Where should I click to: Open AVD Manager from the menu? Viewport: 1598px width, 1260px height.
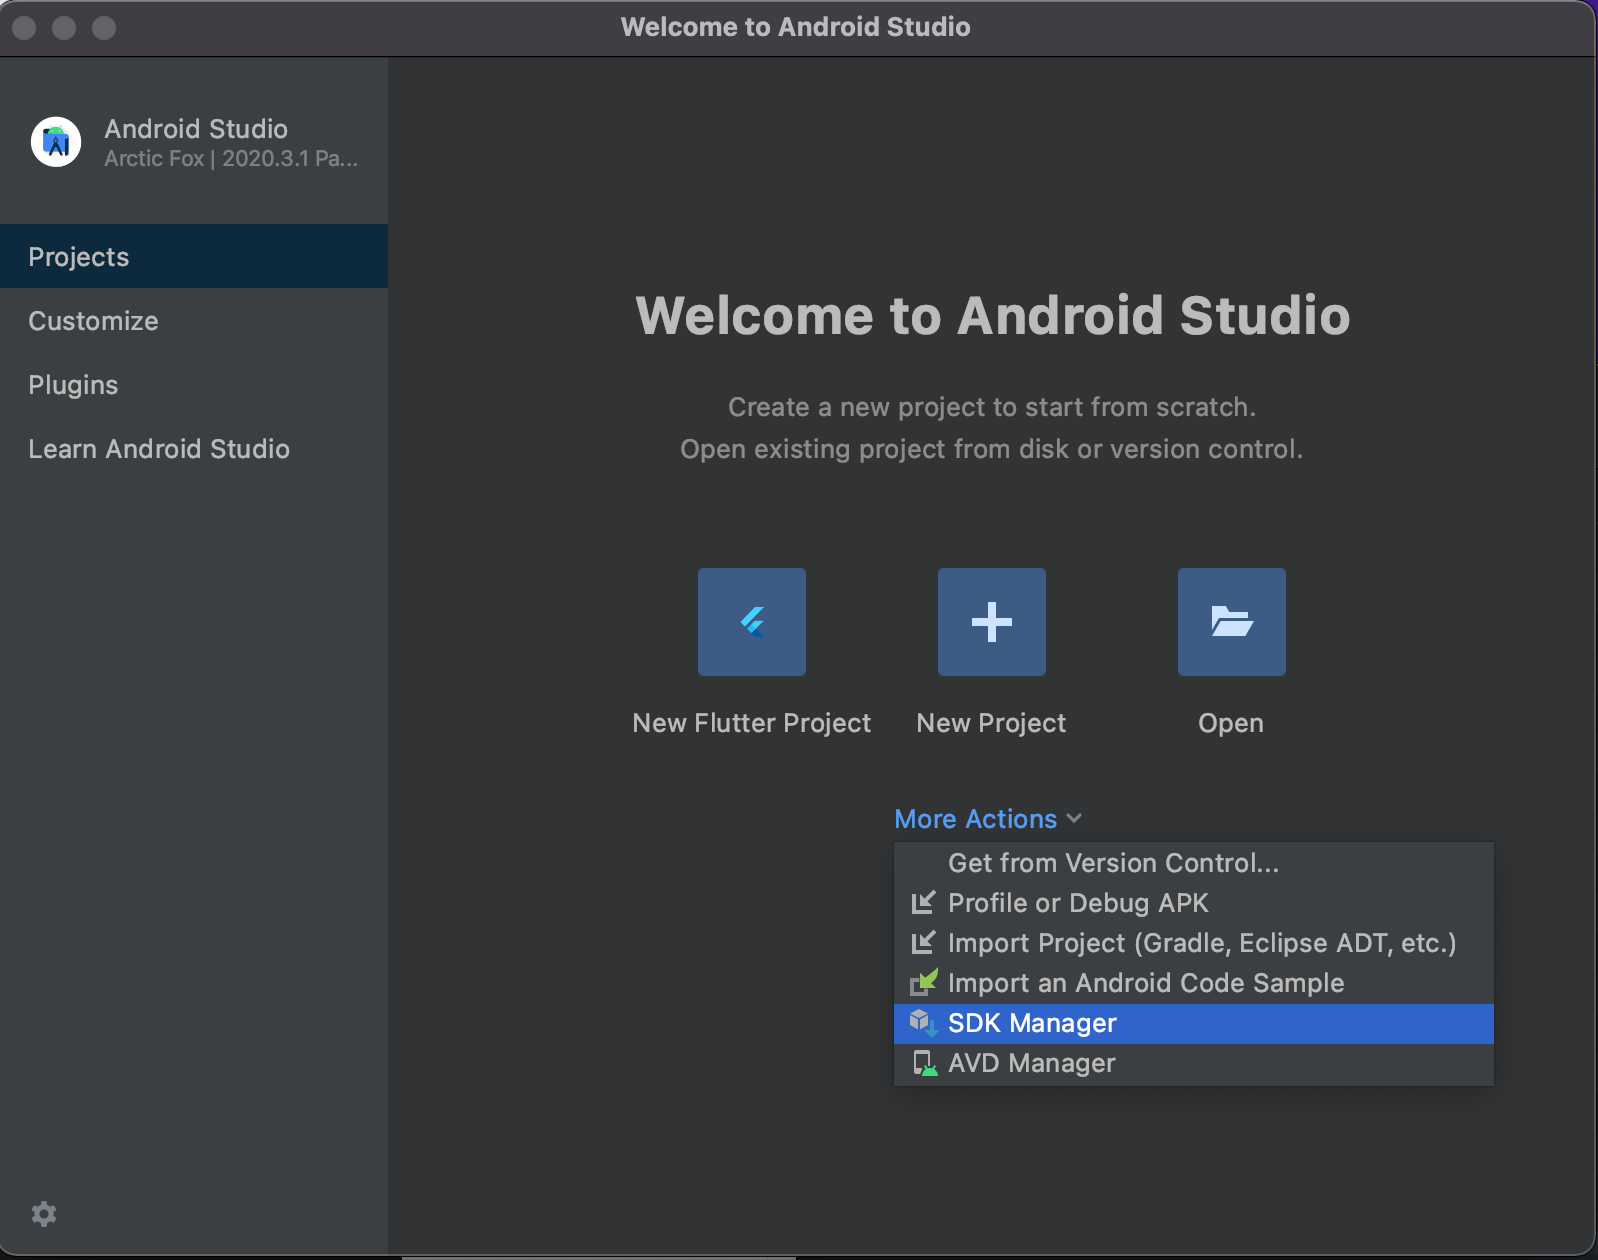tap(1194, 1063)
